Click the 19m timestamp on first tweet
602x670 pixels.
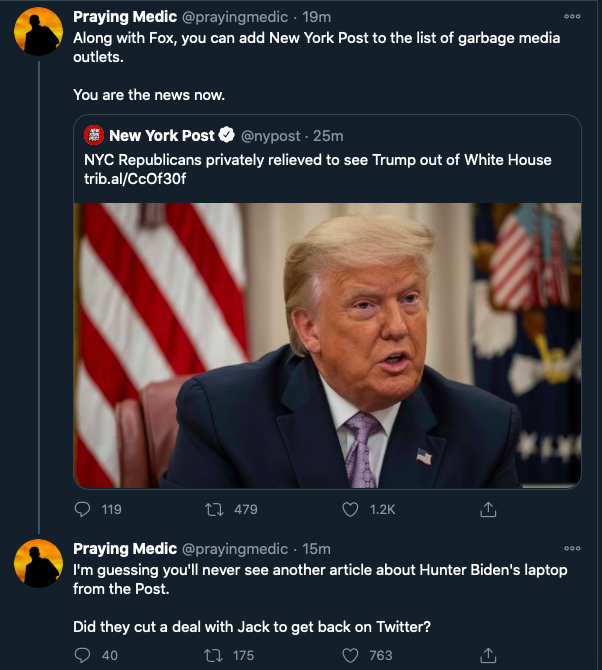point(319,17)
